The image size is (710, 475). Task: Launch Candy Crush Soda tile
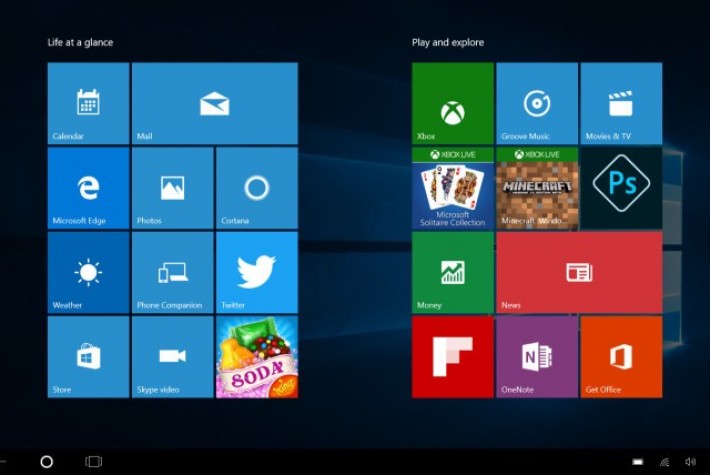click(x=257, y=357)
